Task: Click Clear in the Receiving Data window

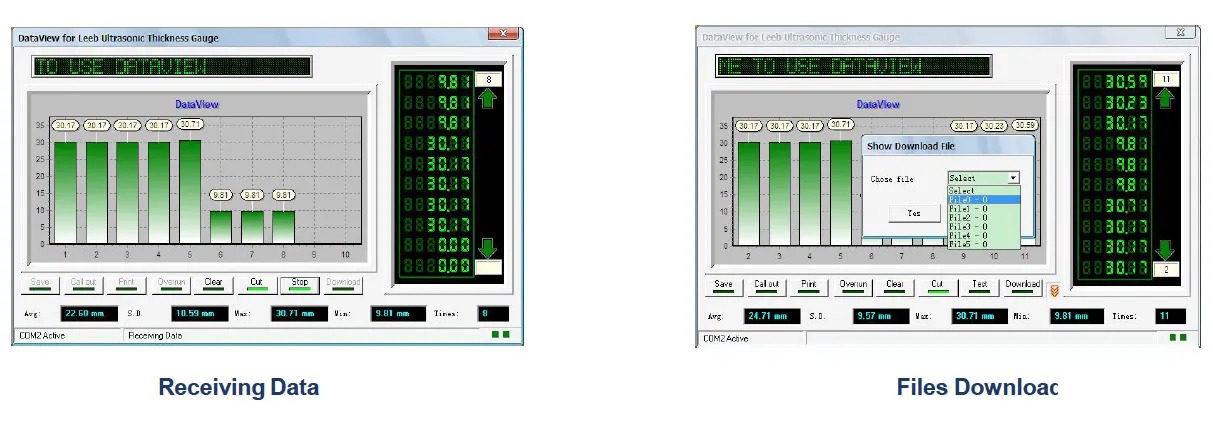Action: pos(213,282)
